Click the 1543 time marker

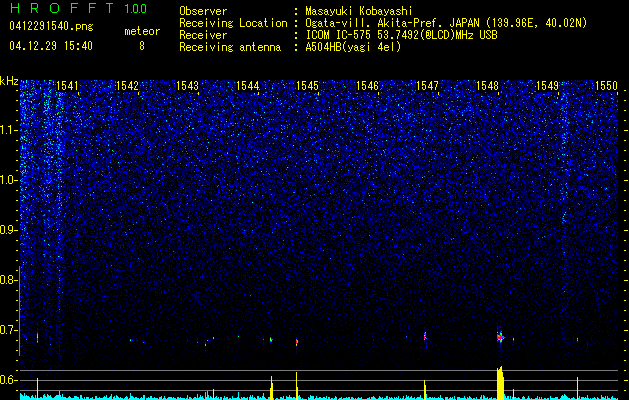pos(187,85)
